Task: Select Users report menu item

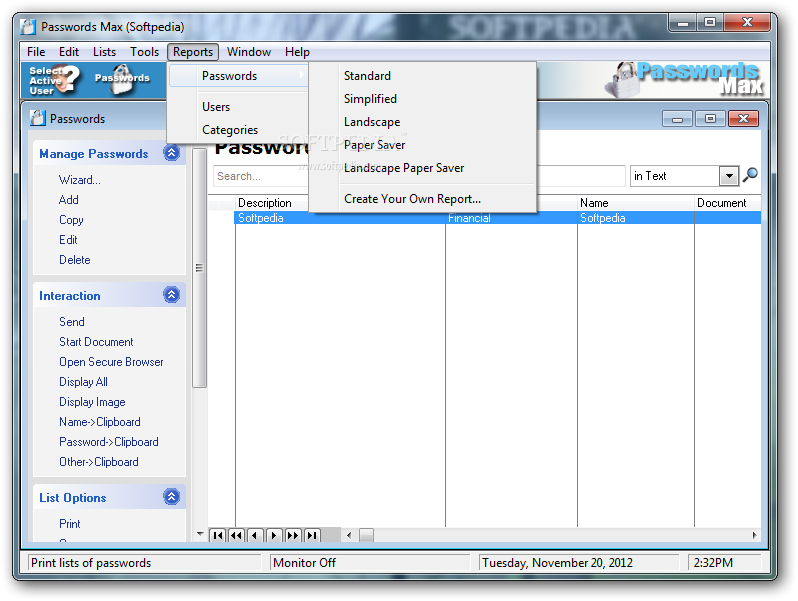Action: click(x=239, y=107)
